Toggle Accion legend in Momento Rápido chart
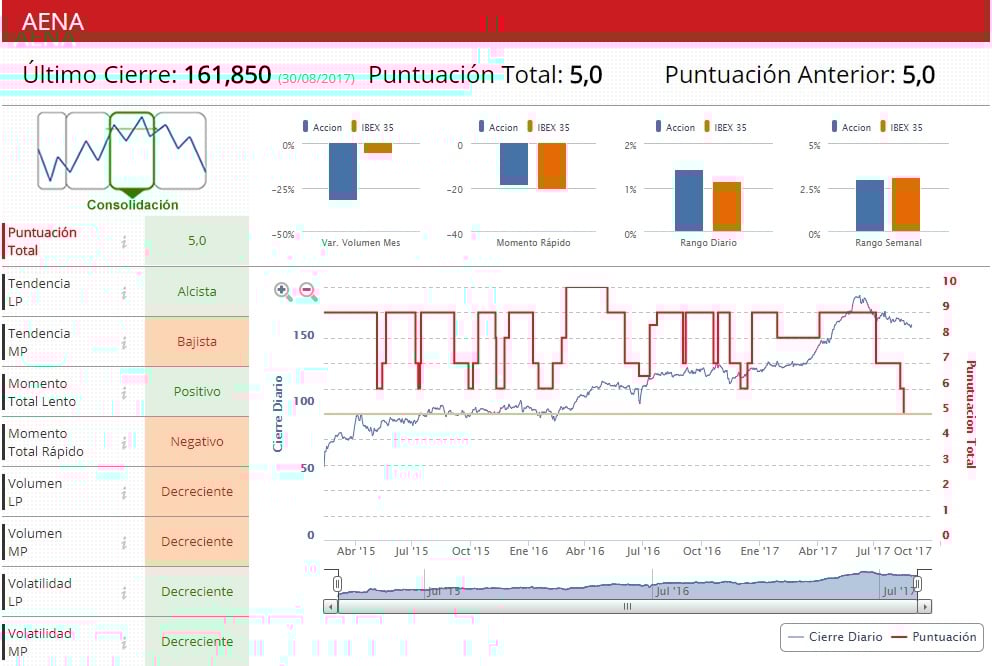The width and height of the screenshot is (996, 666). [x=498, y=127]
